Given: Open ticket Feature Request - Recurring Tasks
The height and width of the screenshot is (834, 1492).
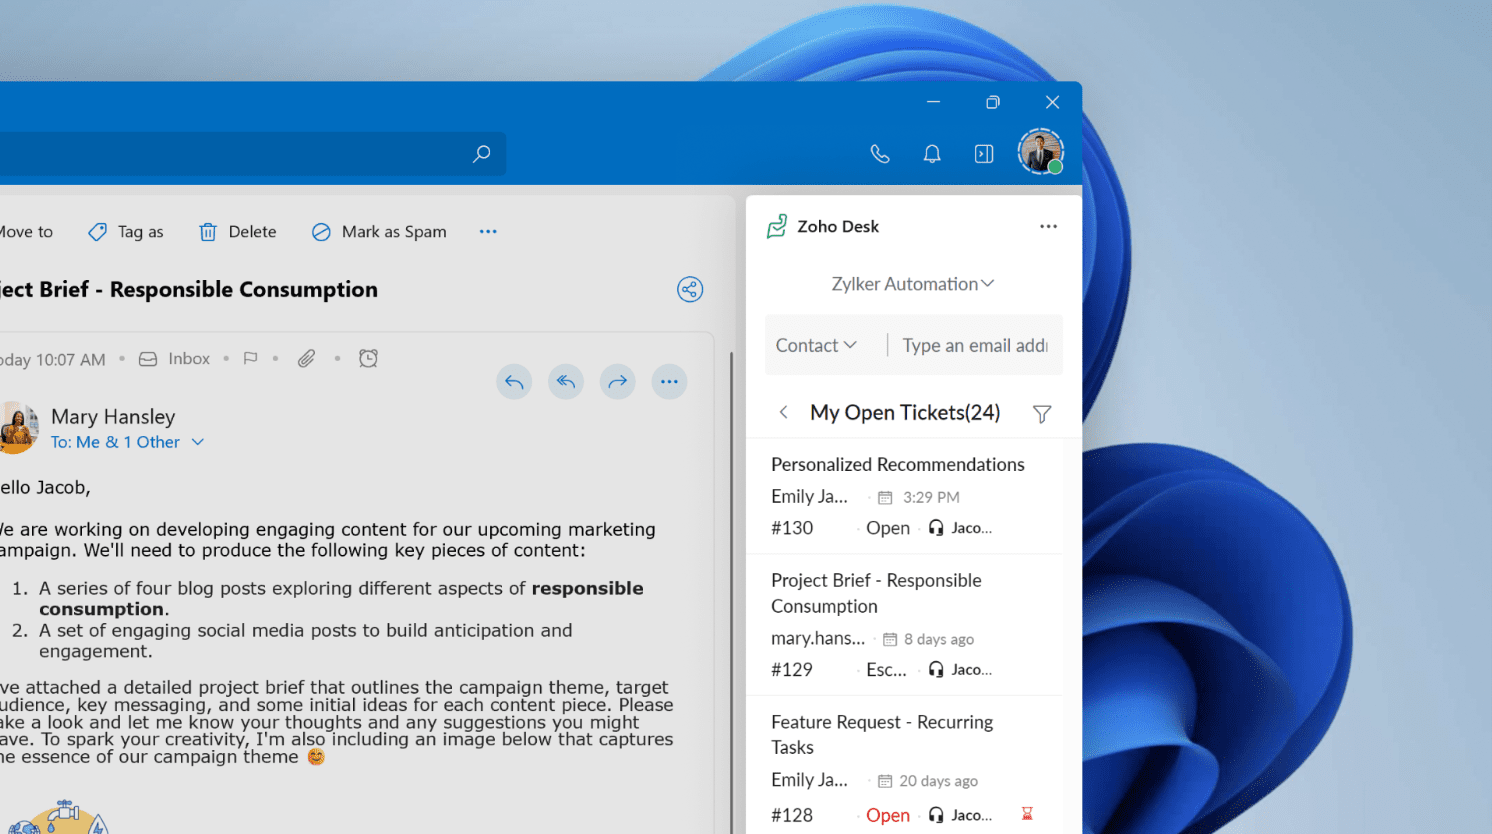Looking at the screenshot, I should 882,735.
